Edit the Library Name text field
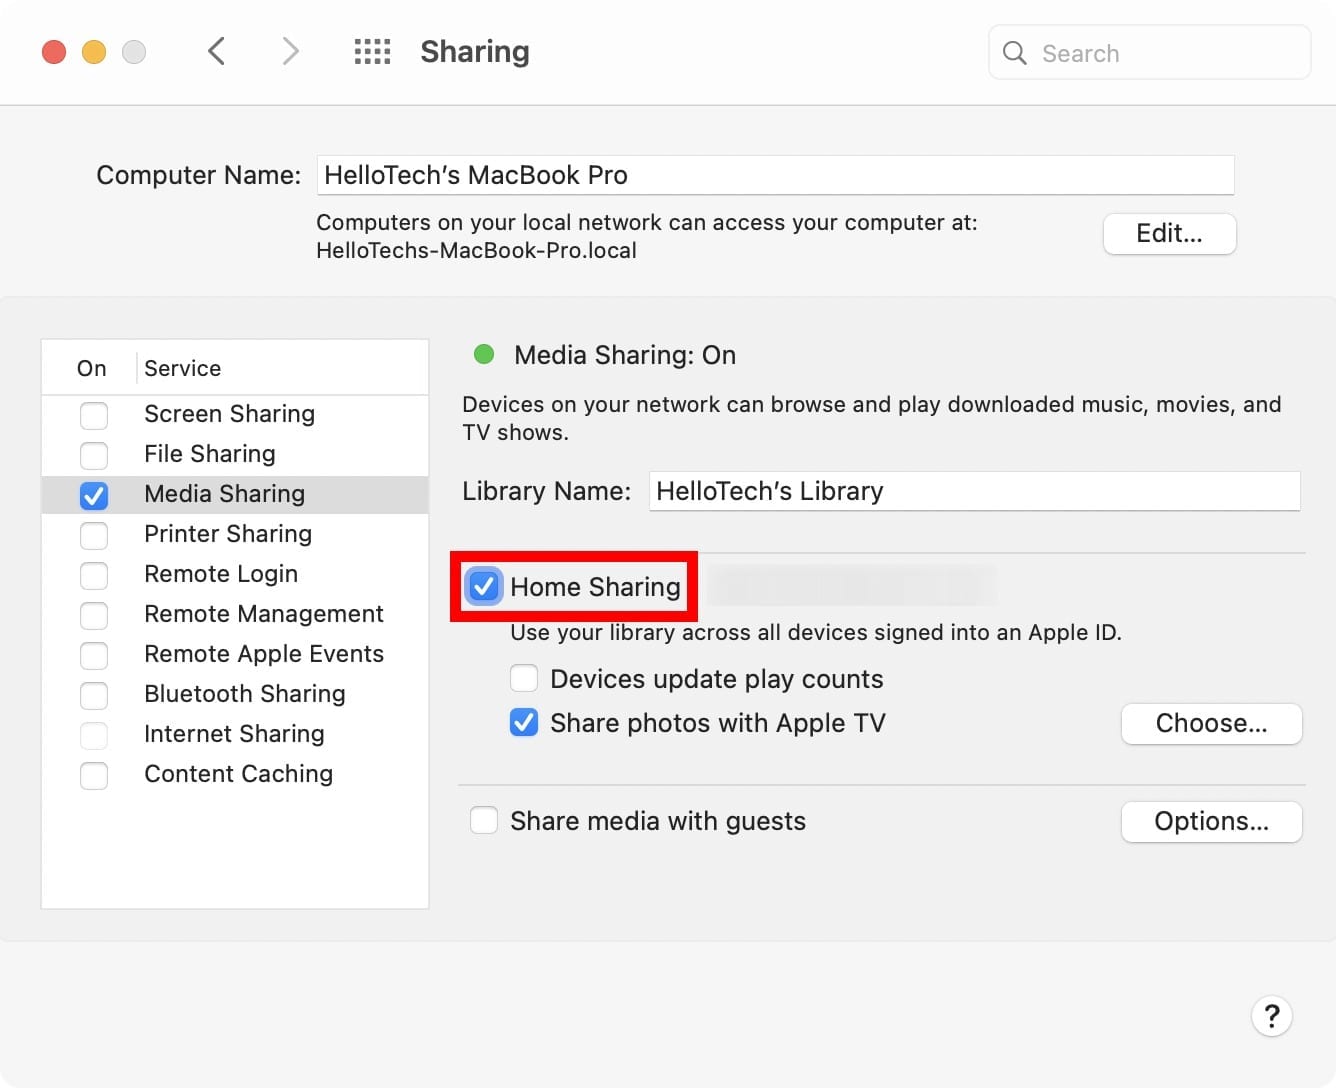Image resolution: width=1336 pixels, height=1088 pixels. [975, 491]
